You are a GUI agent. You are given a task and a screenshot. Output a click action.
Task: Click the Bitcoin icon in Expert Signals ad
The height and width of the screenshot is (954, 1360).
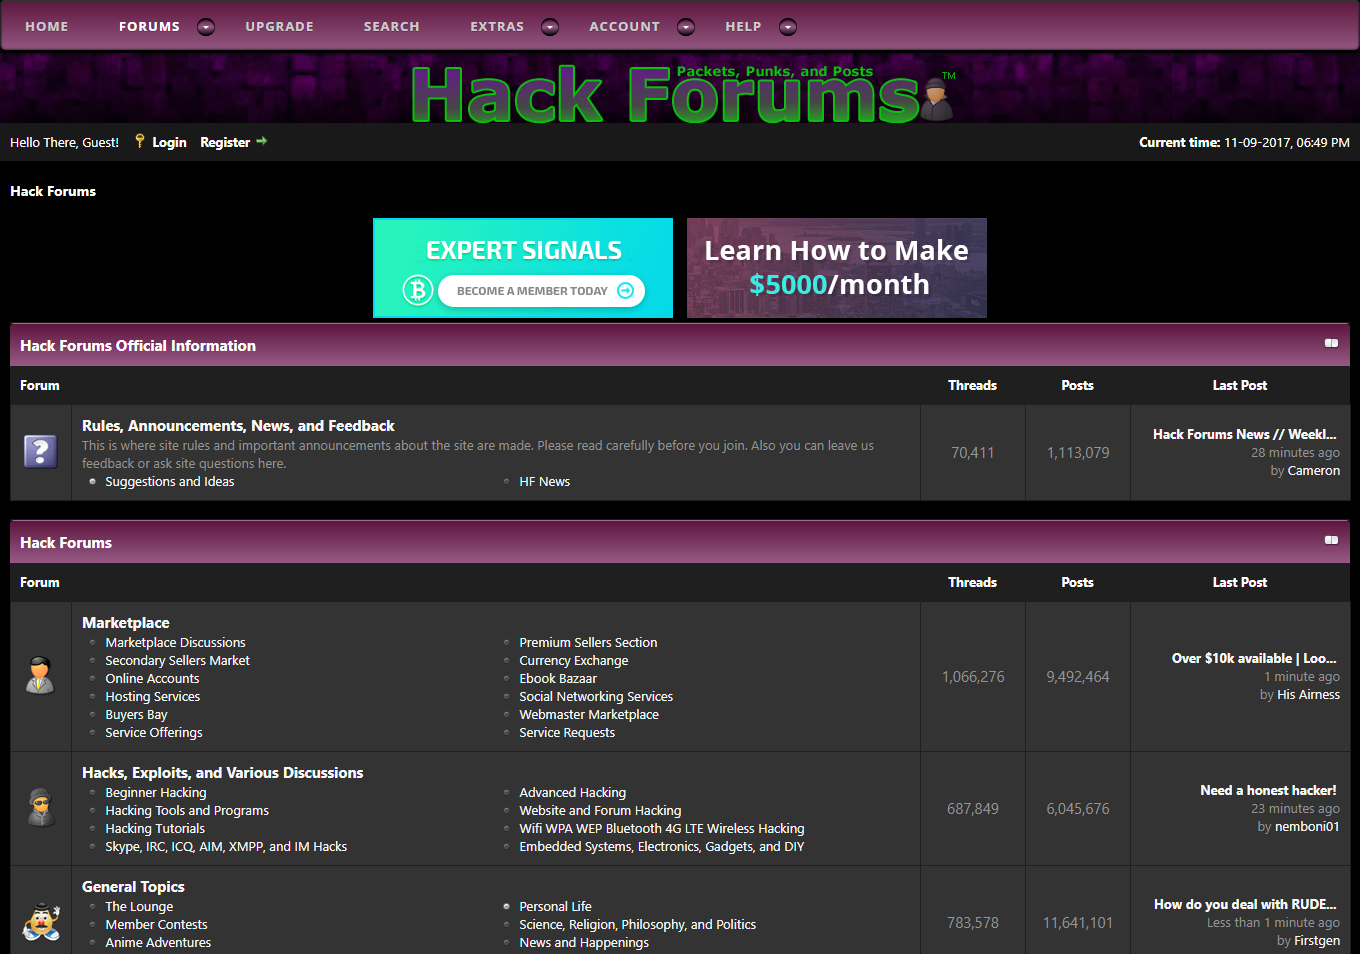pos(417,290)
